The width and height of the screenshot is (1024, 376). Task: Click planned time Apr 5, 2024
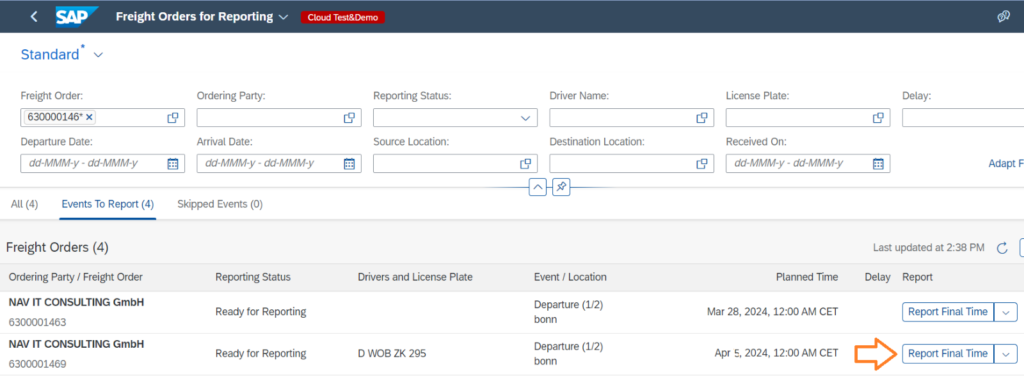click(x=776, y=353)
